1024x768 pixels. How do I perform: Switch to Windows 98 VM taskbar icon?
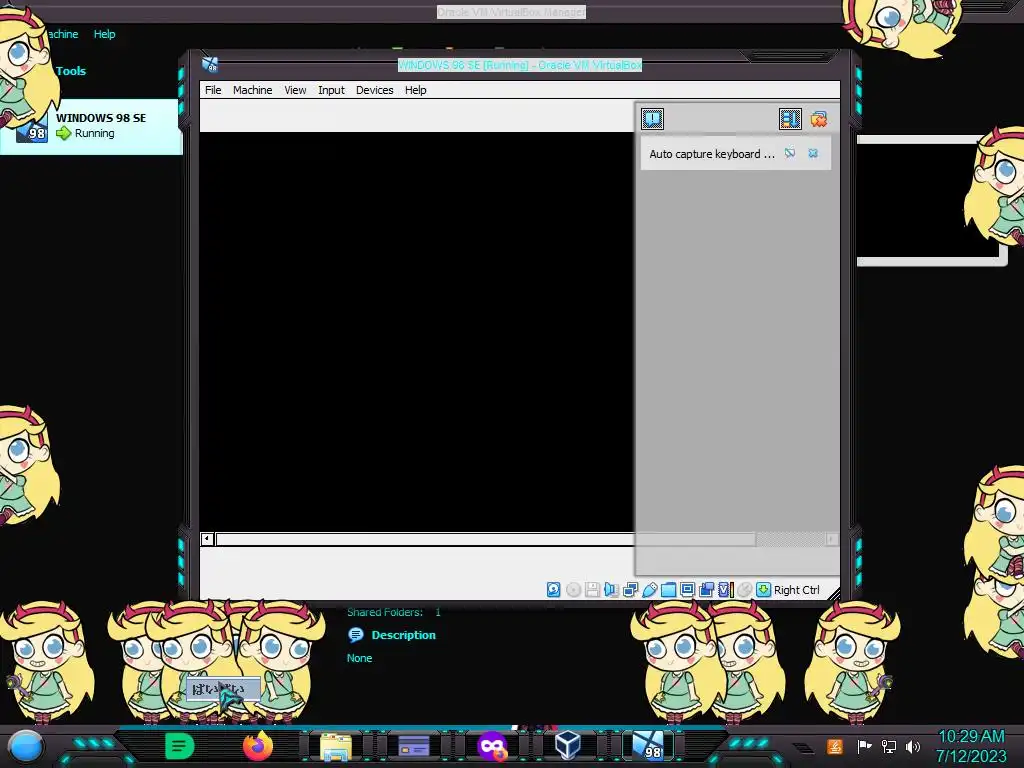[x=648, y=746]
